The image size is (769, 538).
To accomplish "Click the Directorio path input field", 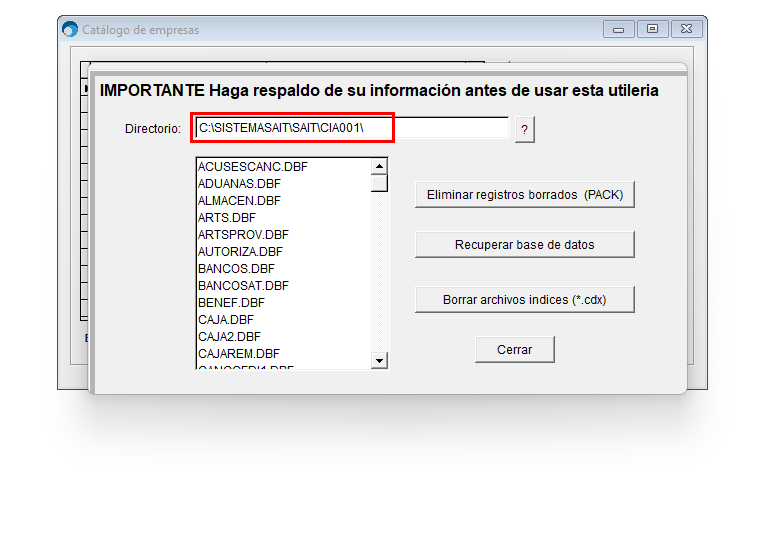I will 352,128.
